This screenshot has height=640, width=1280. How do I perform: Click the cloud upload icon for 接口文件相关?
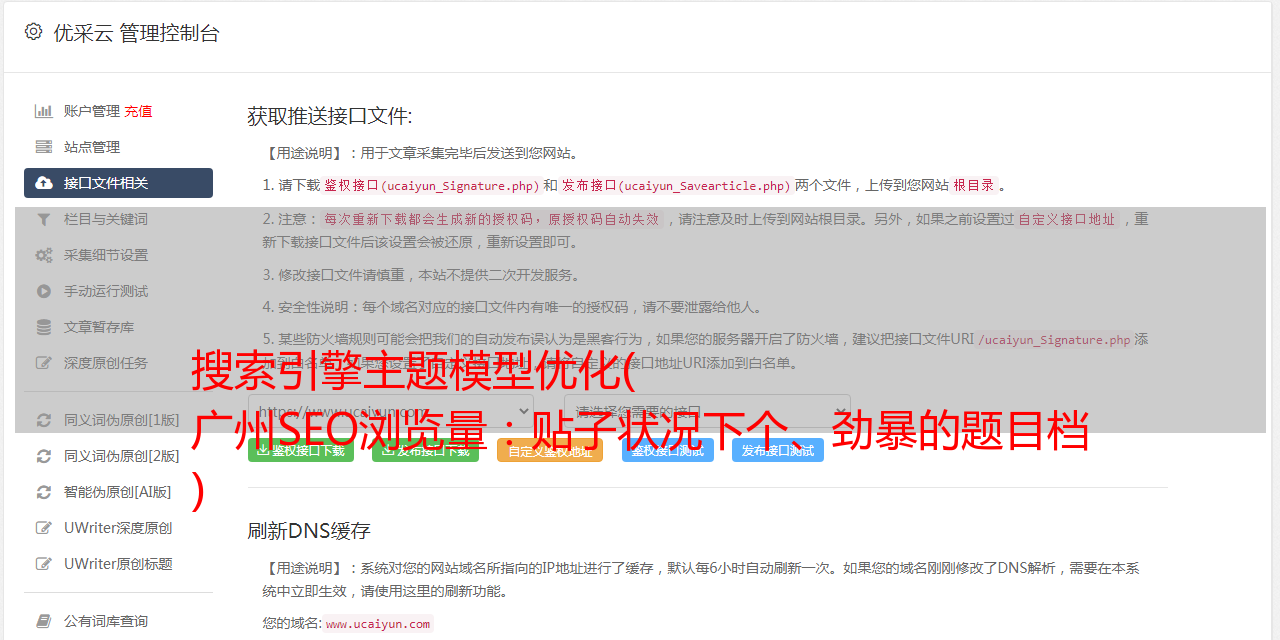click(44, 183)
